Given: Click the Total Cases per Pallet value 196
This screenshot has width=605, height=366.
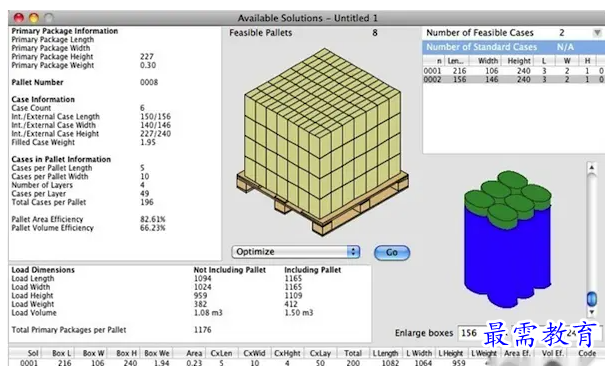Looking at the screenshot, I should point(147,202).
